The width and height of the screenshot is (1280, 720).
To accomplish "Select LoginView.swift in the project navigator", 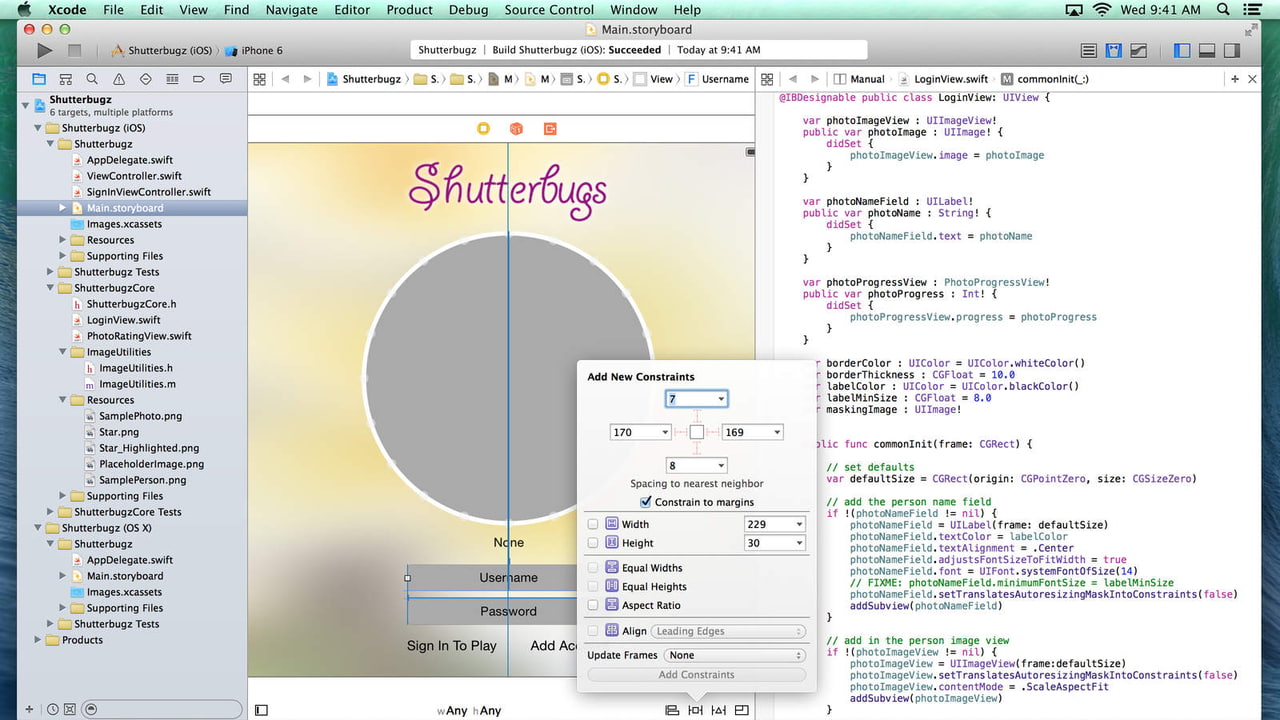I will pos(123,320).
